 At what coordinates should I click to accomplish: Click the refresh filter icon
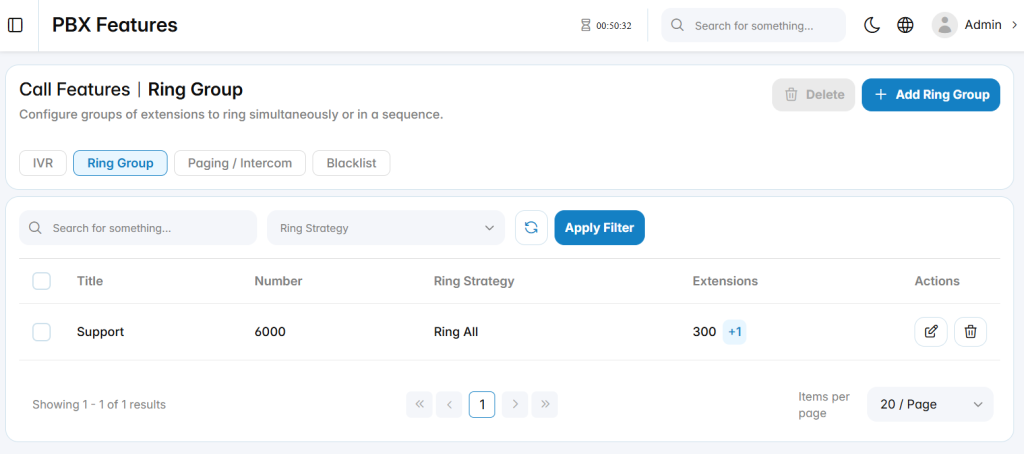tap(532, 227)
